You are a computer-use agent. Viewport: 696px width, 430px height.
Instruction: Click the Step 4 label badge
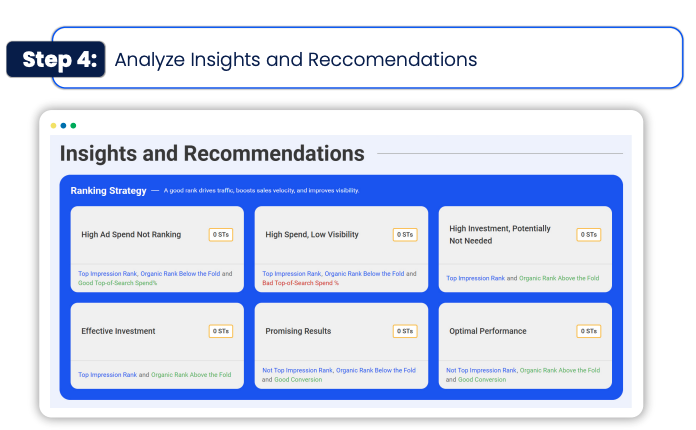(x=56, y=59)
